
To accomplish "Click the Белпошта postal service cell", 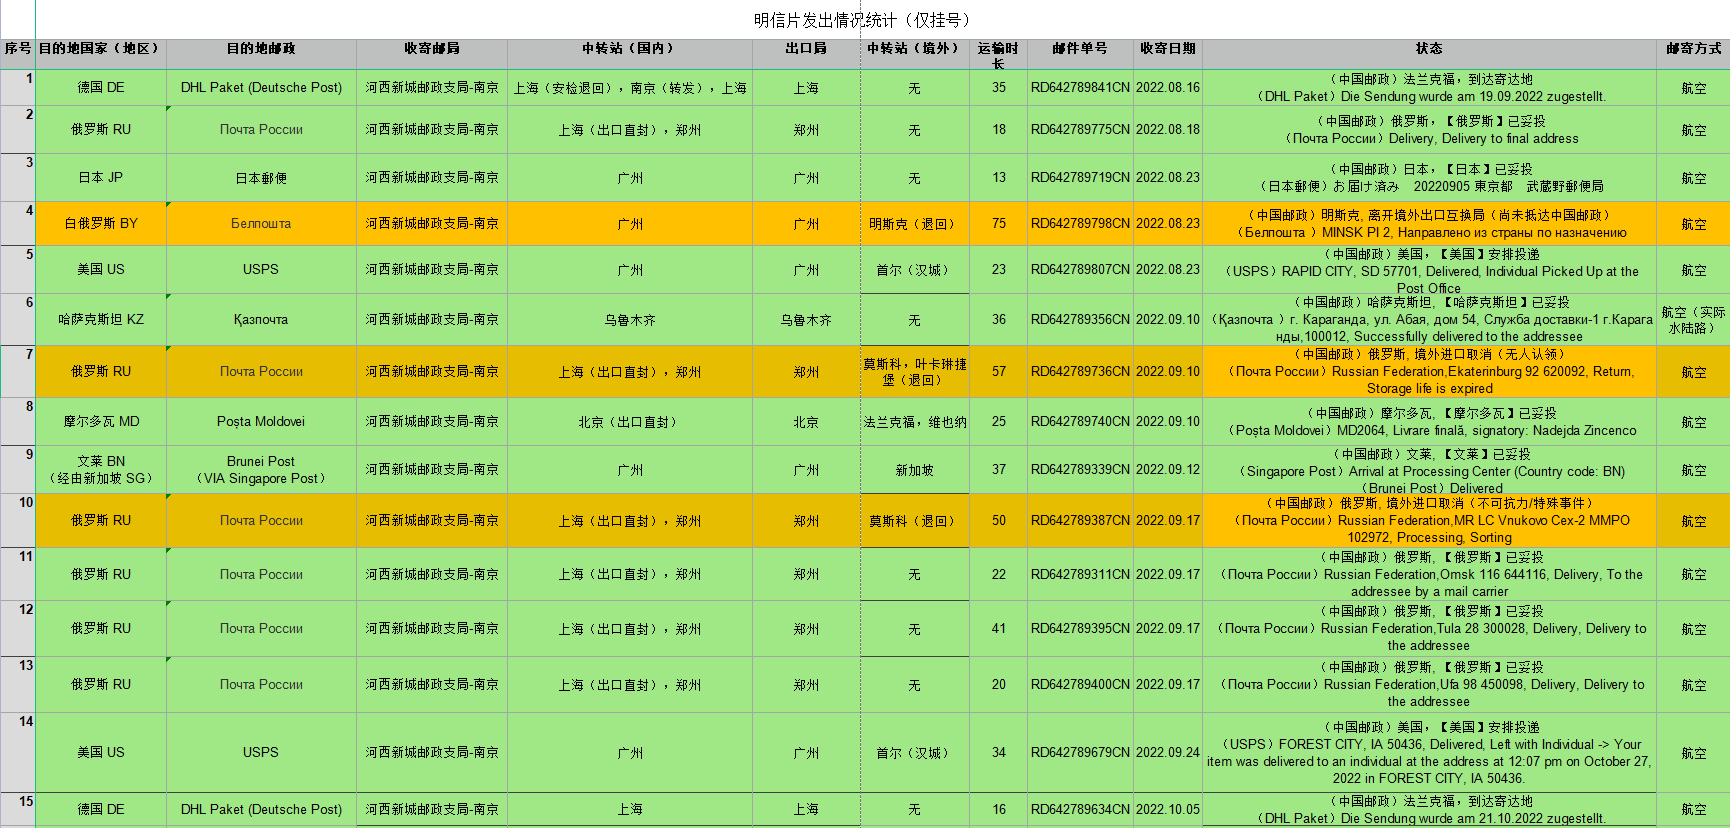I will [x=261, y=224].
